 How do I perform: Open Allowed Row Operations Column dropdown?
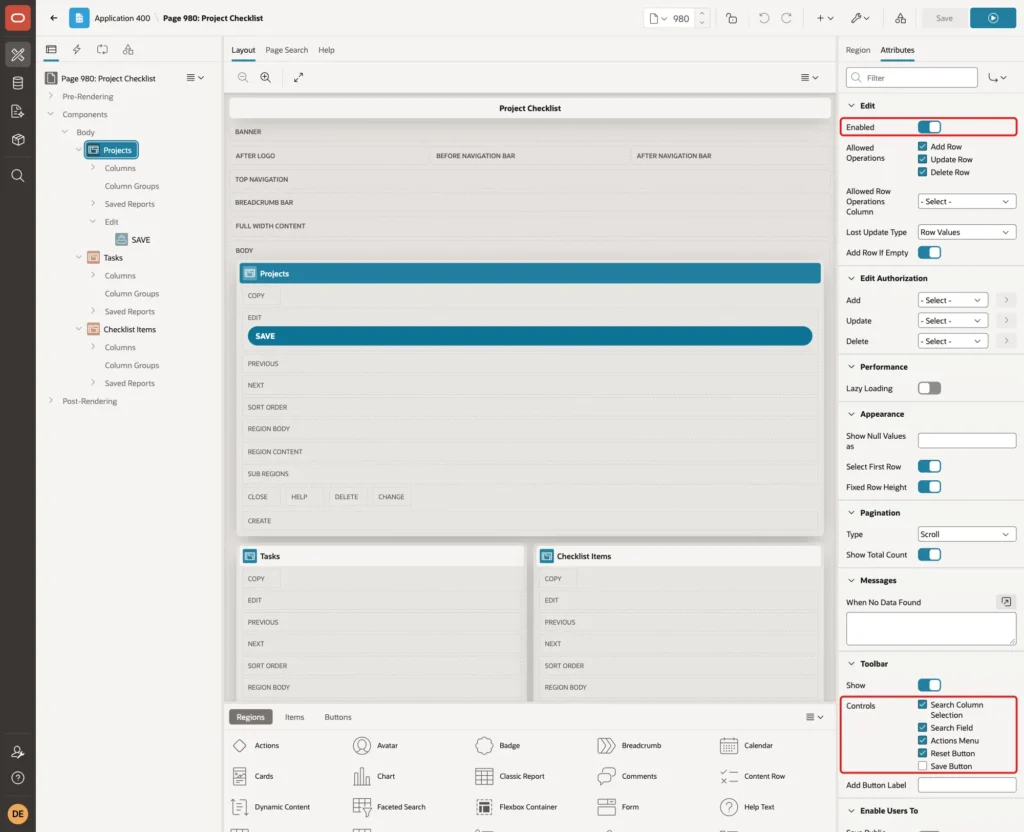click(x=967, y=201)
